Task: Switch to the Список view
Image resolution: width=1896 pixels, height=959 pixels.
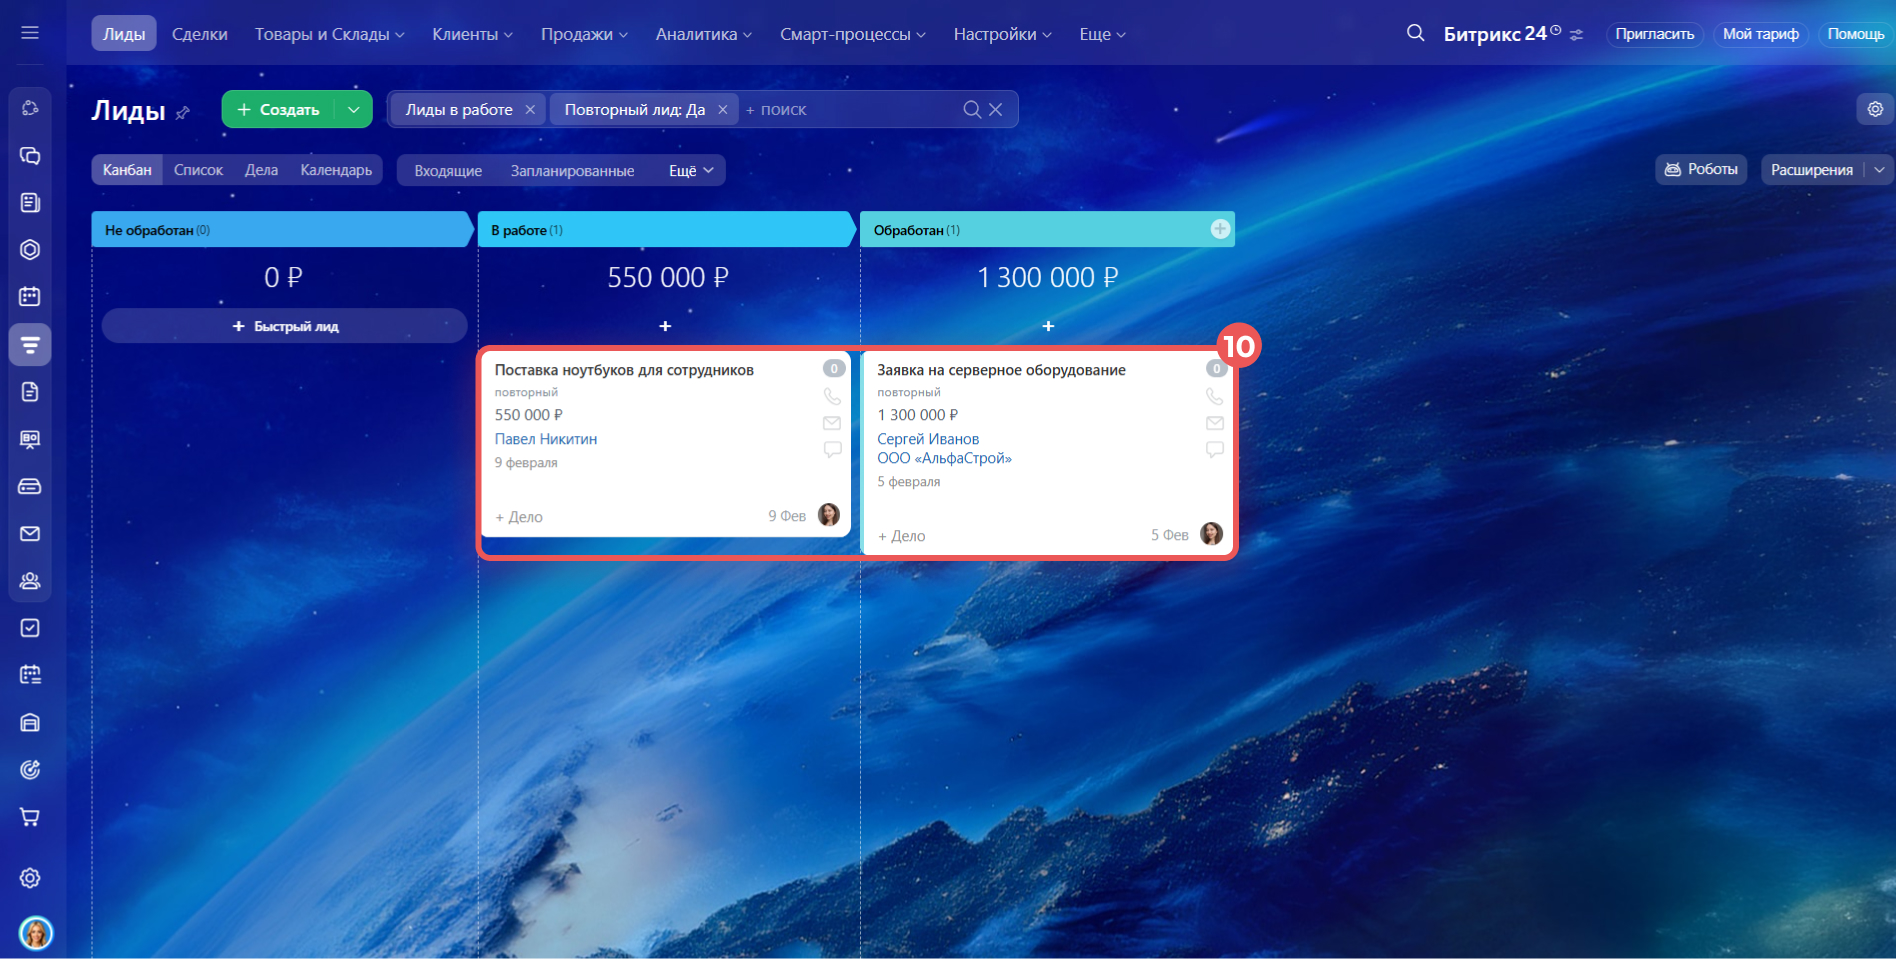Action: pos(198,170)
